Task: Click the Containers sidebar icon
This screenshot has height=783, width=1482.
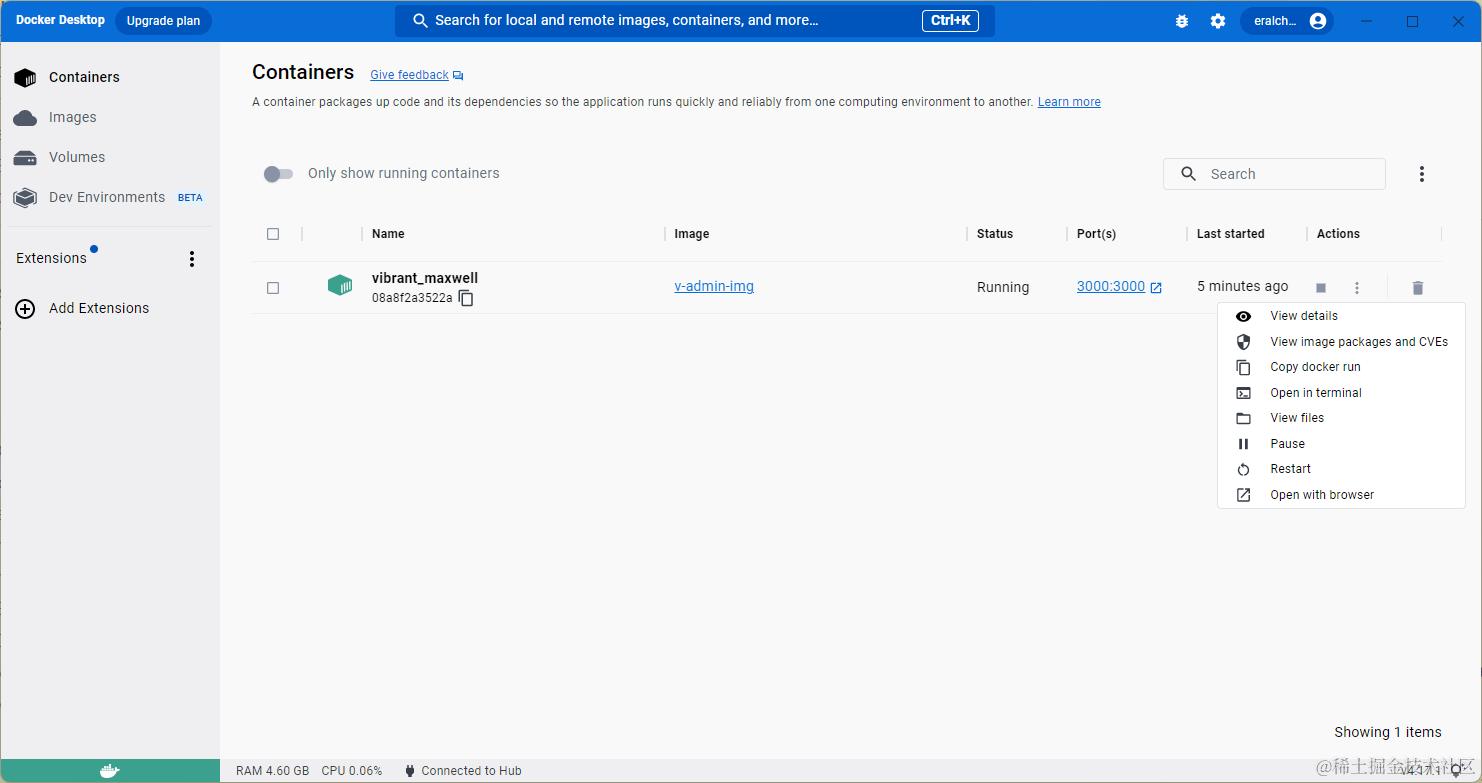Action: (x=25, y=77)
